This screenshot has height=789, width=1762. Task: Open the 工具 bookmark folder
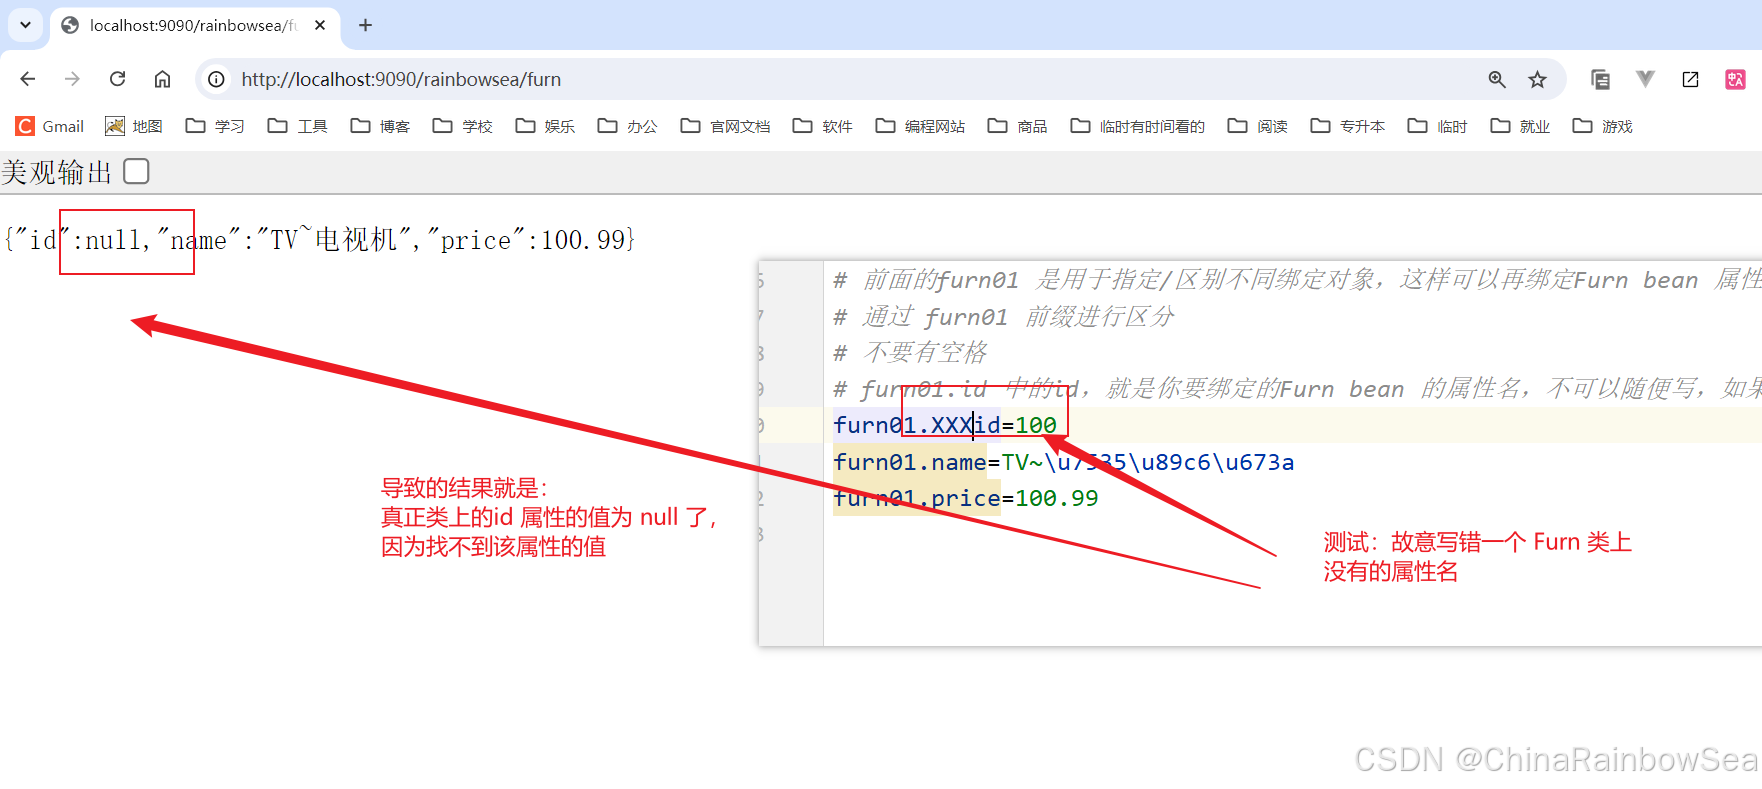tap(298, 126)
